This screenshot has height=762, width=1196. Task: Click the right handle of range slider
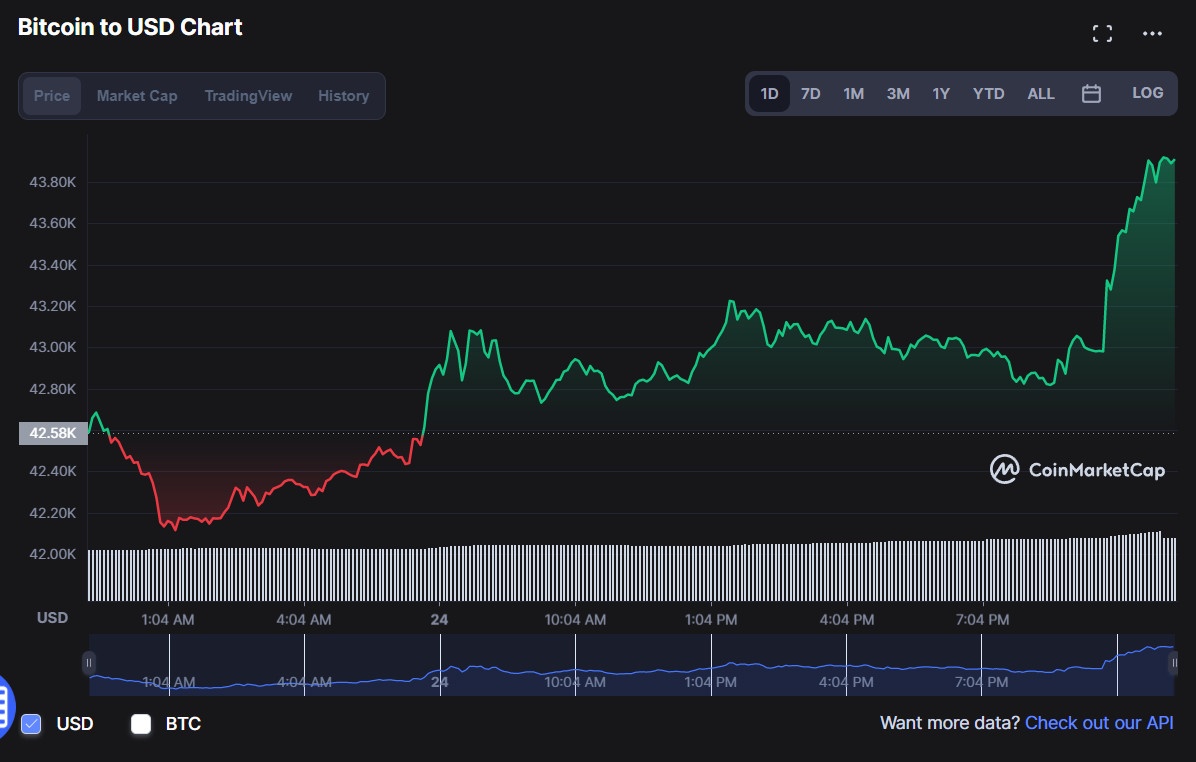click(x=1174, y=662)
